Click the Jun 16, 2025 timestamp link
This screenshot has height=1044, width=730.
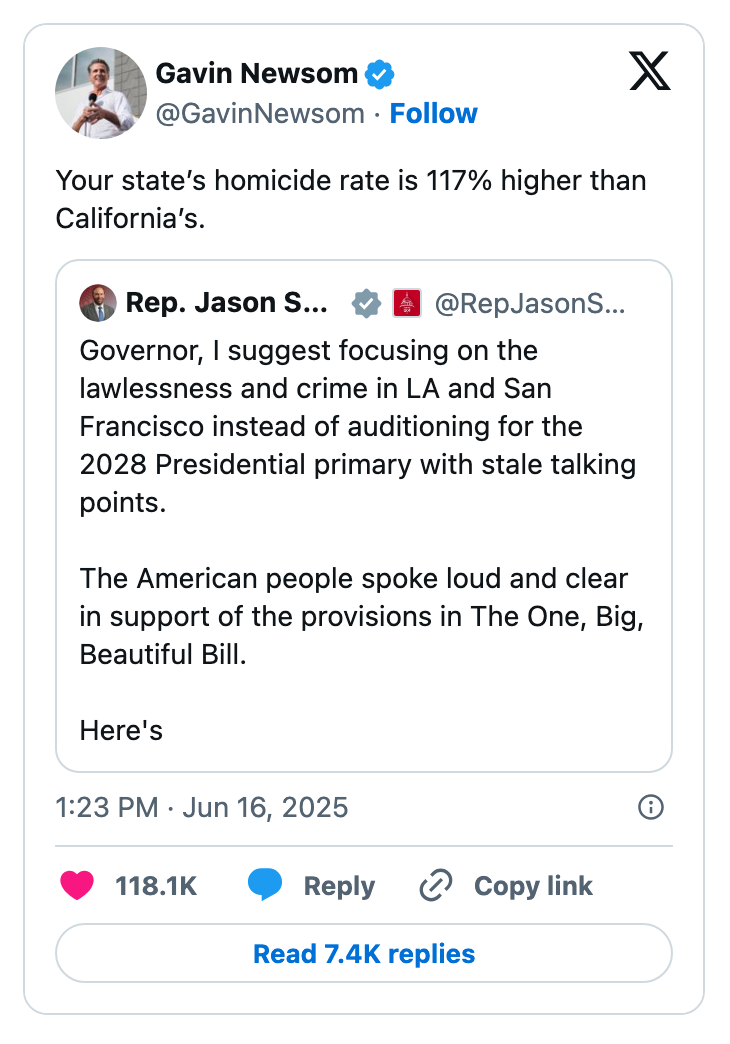click(x=200, y=807)
